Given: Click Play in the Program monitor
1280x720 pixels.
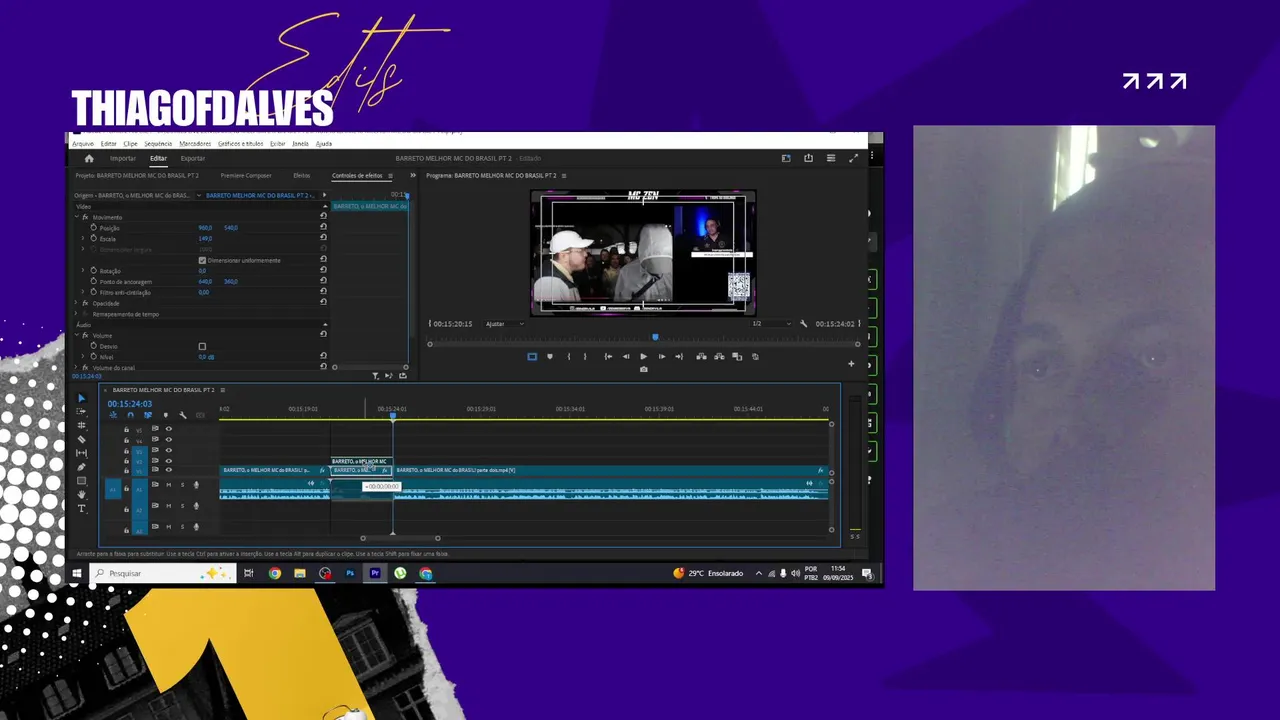Looking at the screenshot, I should [x=643, y=356].
